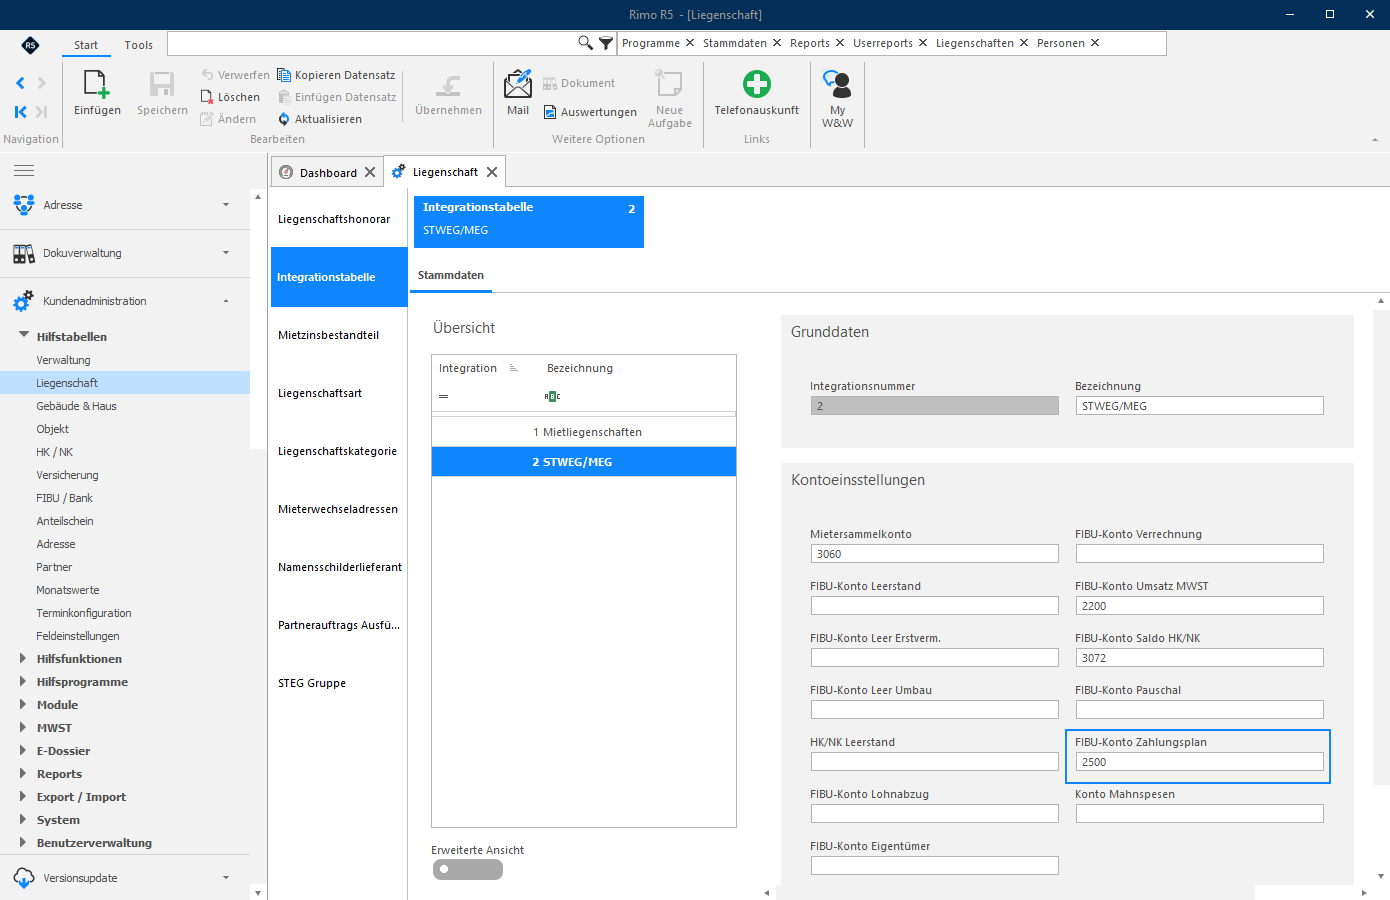This screenshot has height=900, width=1390.
Task: Navigate to previous record arrow
Action: pyautogui.click(x=20, y=83)
